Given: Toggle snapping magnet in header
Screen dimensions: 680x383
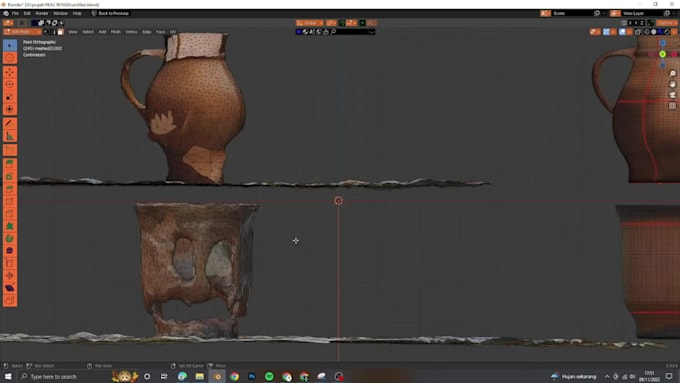Looking at the screenshot, I should tap(342, 23).
